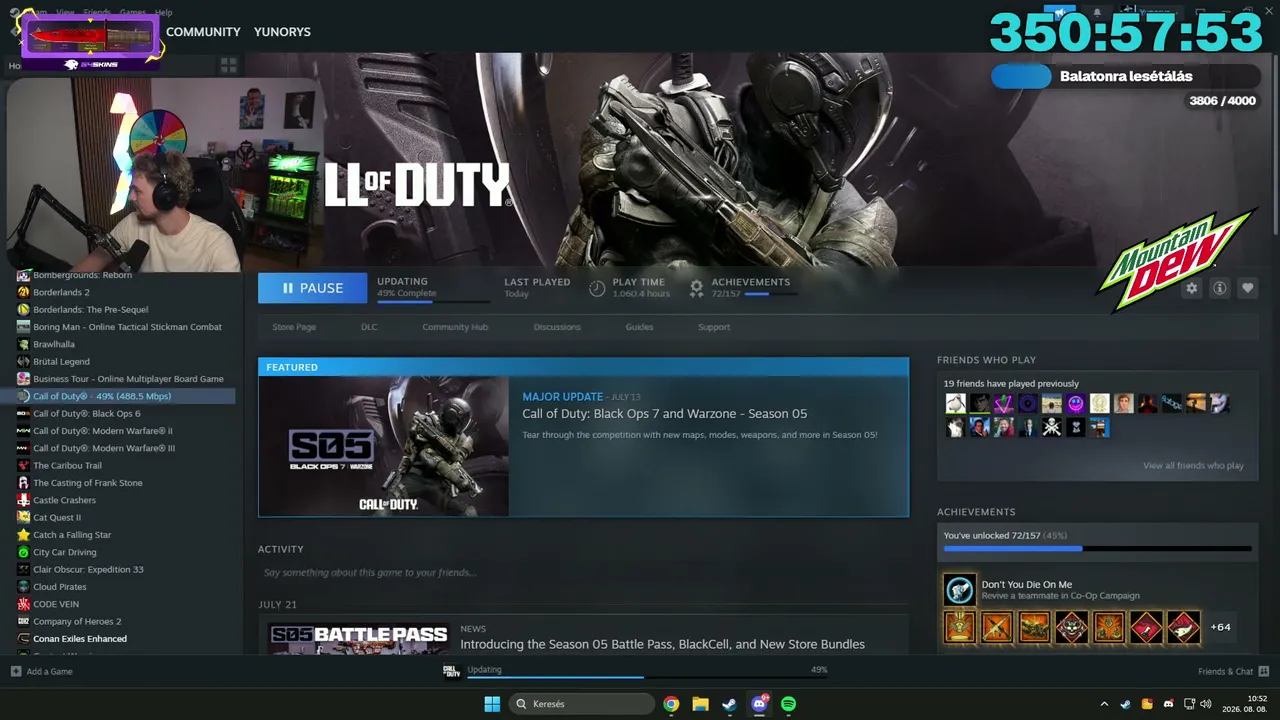
Task: Click the Add a Game label
Action: tap(49, 671)
